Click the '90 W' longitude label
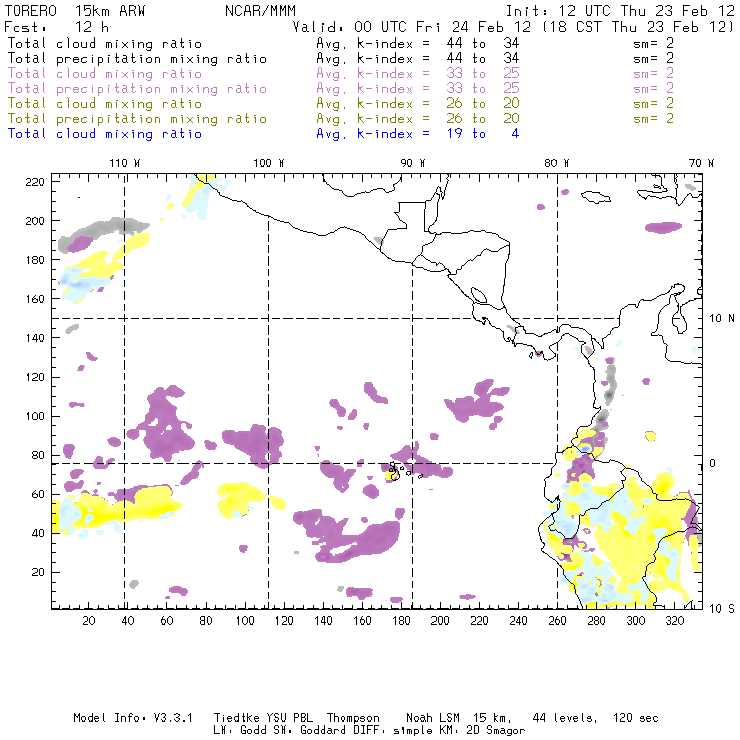Viewport: 740px width, 740px height. pos(412,163)
